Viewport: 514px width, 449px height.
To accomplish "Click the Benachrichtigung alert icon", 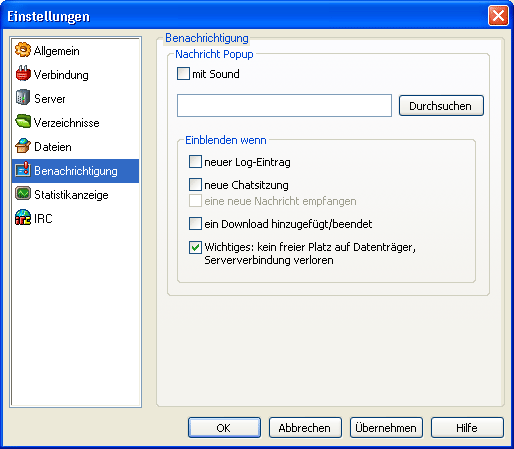I will 23,170.
